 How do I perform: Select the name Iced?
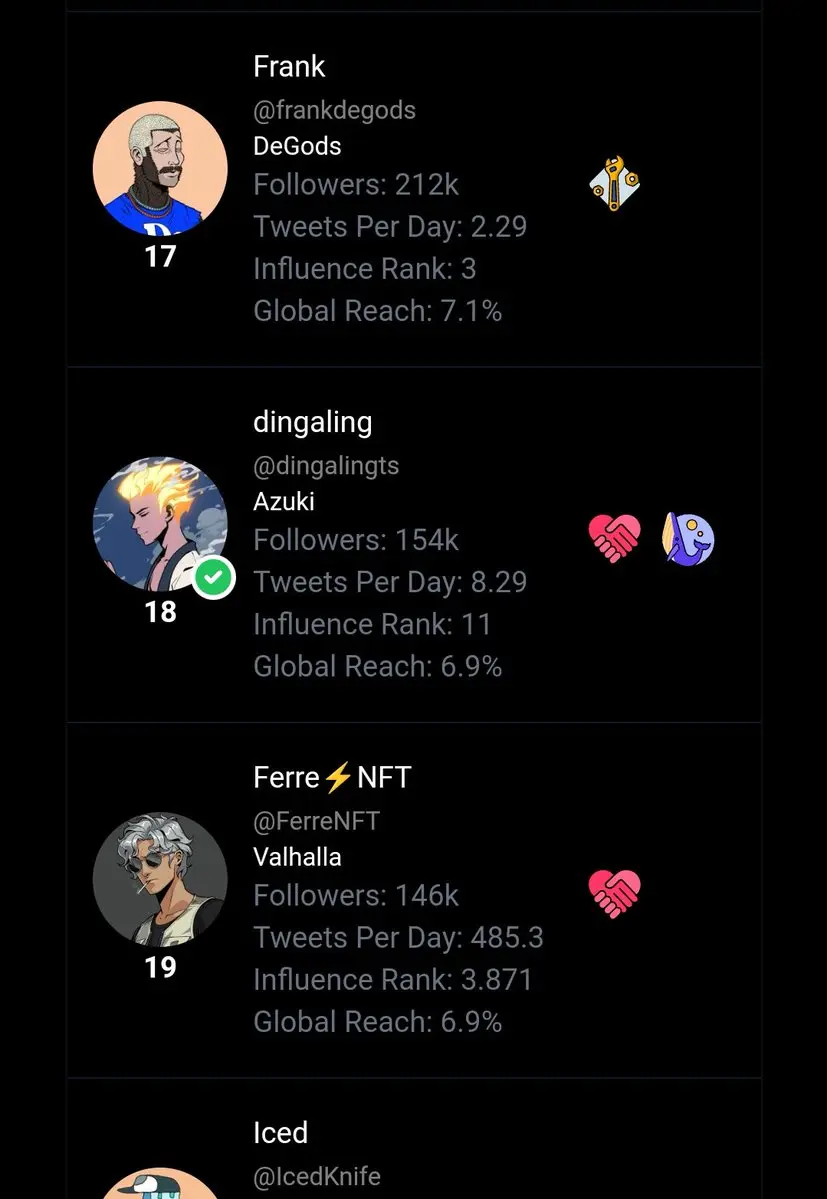(x=281, y=1132)
